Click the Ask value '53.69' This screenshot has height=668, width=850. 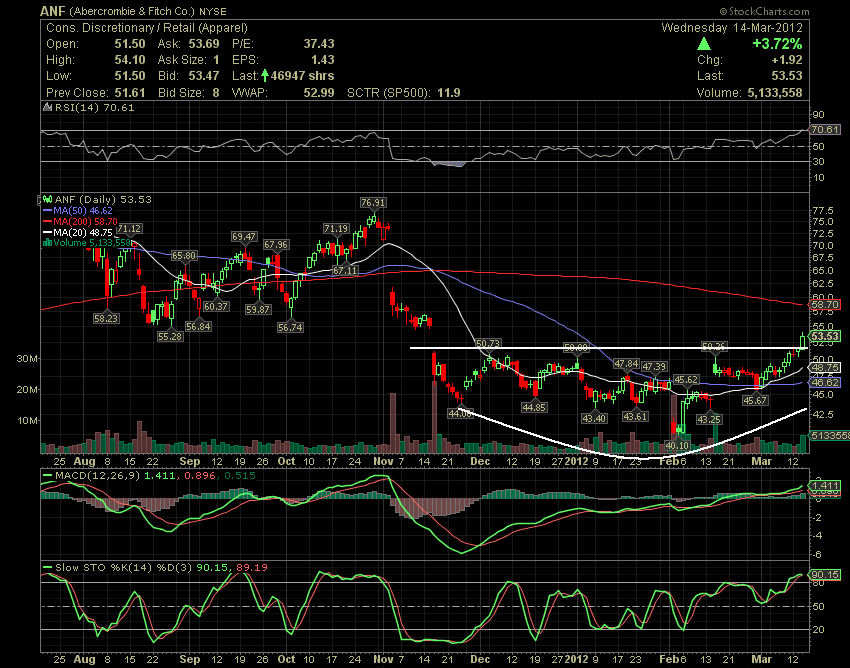click(x=204, y=43)
